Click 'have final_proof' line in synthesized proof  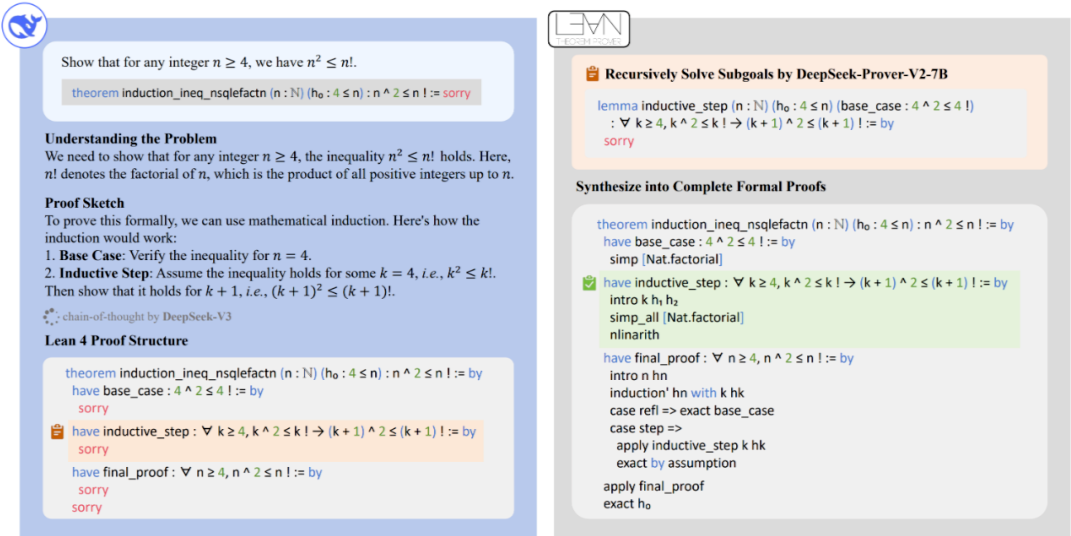728,358
